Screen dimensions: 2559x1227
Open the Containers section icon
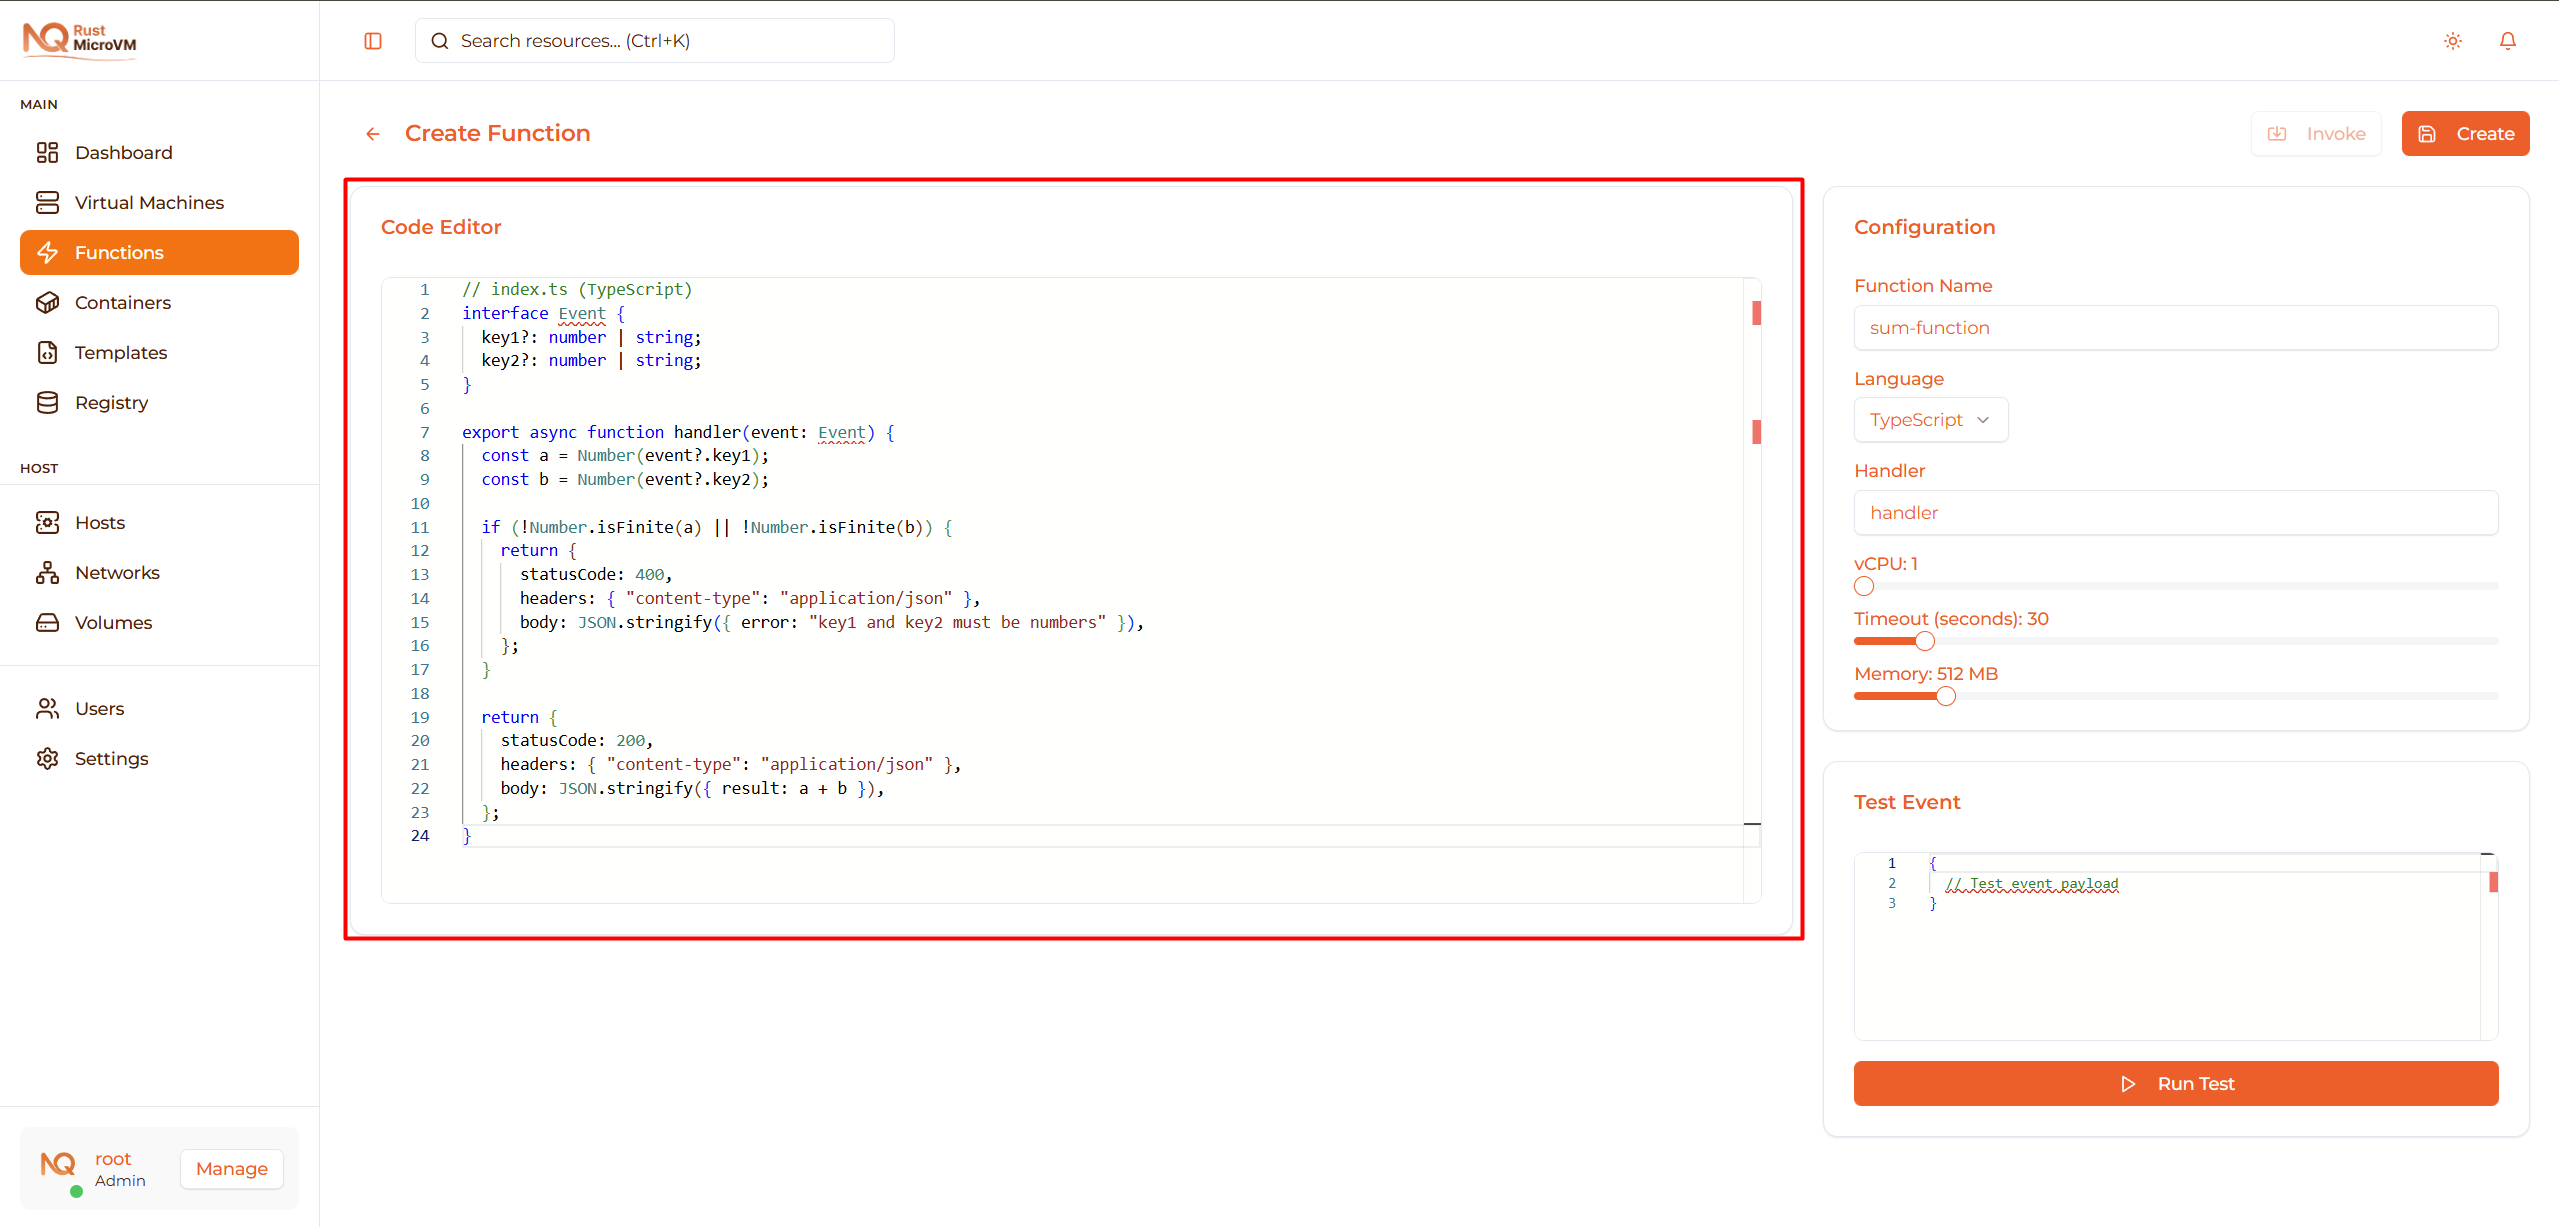(x=48, y=302)
